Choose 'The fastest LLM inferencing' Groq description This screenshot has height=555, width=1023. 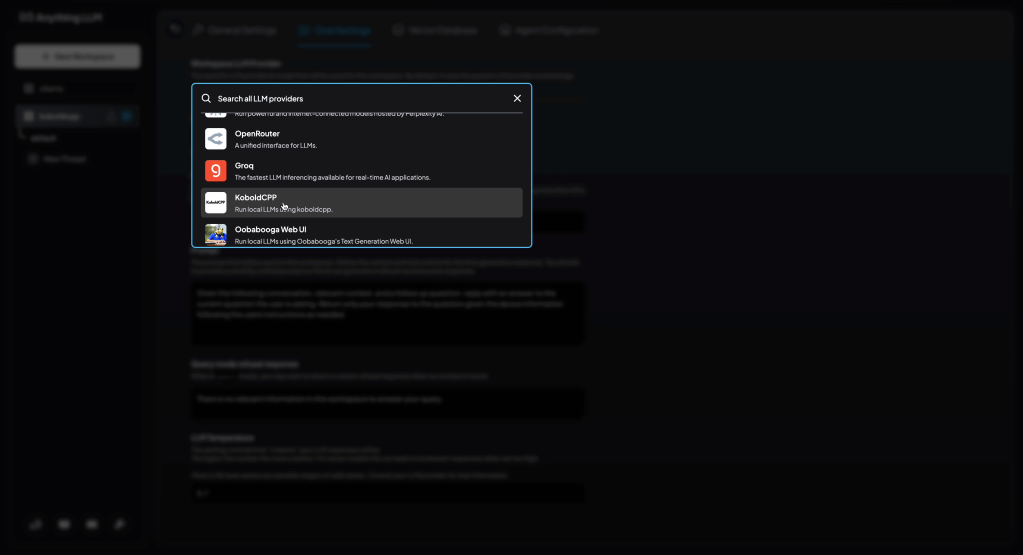pyautogui.click(x=332, y=178)
